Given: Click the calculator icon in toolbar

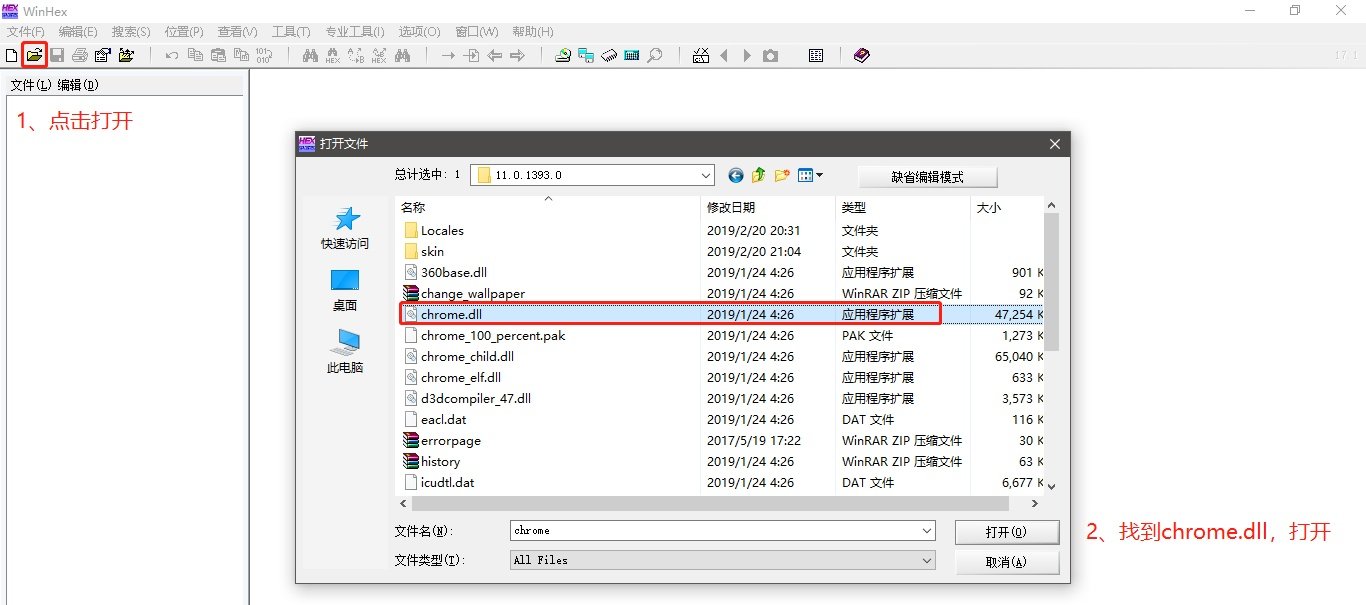Looking at the screenshot, I should click(x=631, y=55).
